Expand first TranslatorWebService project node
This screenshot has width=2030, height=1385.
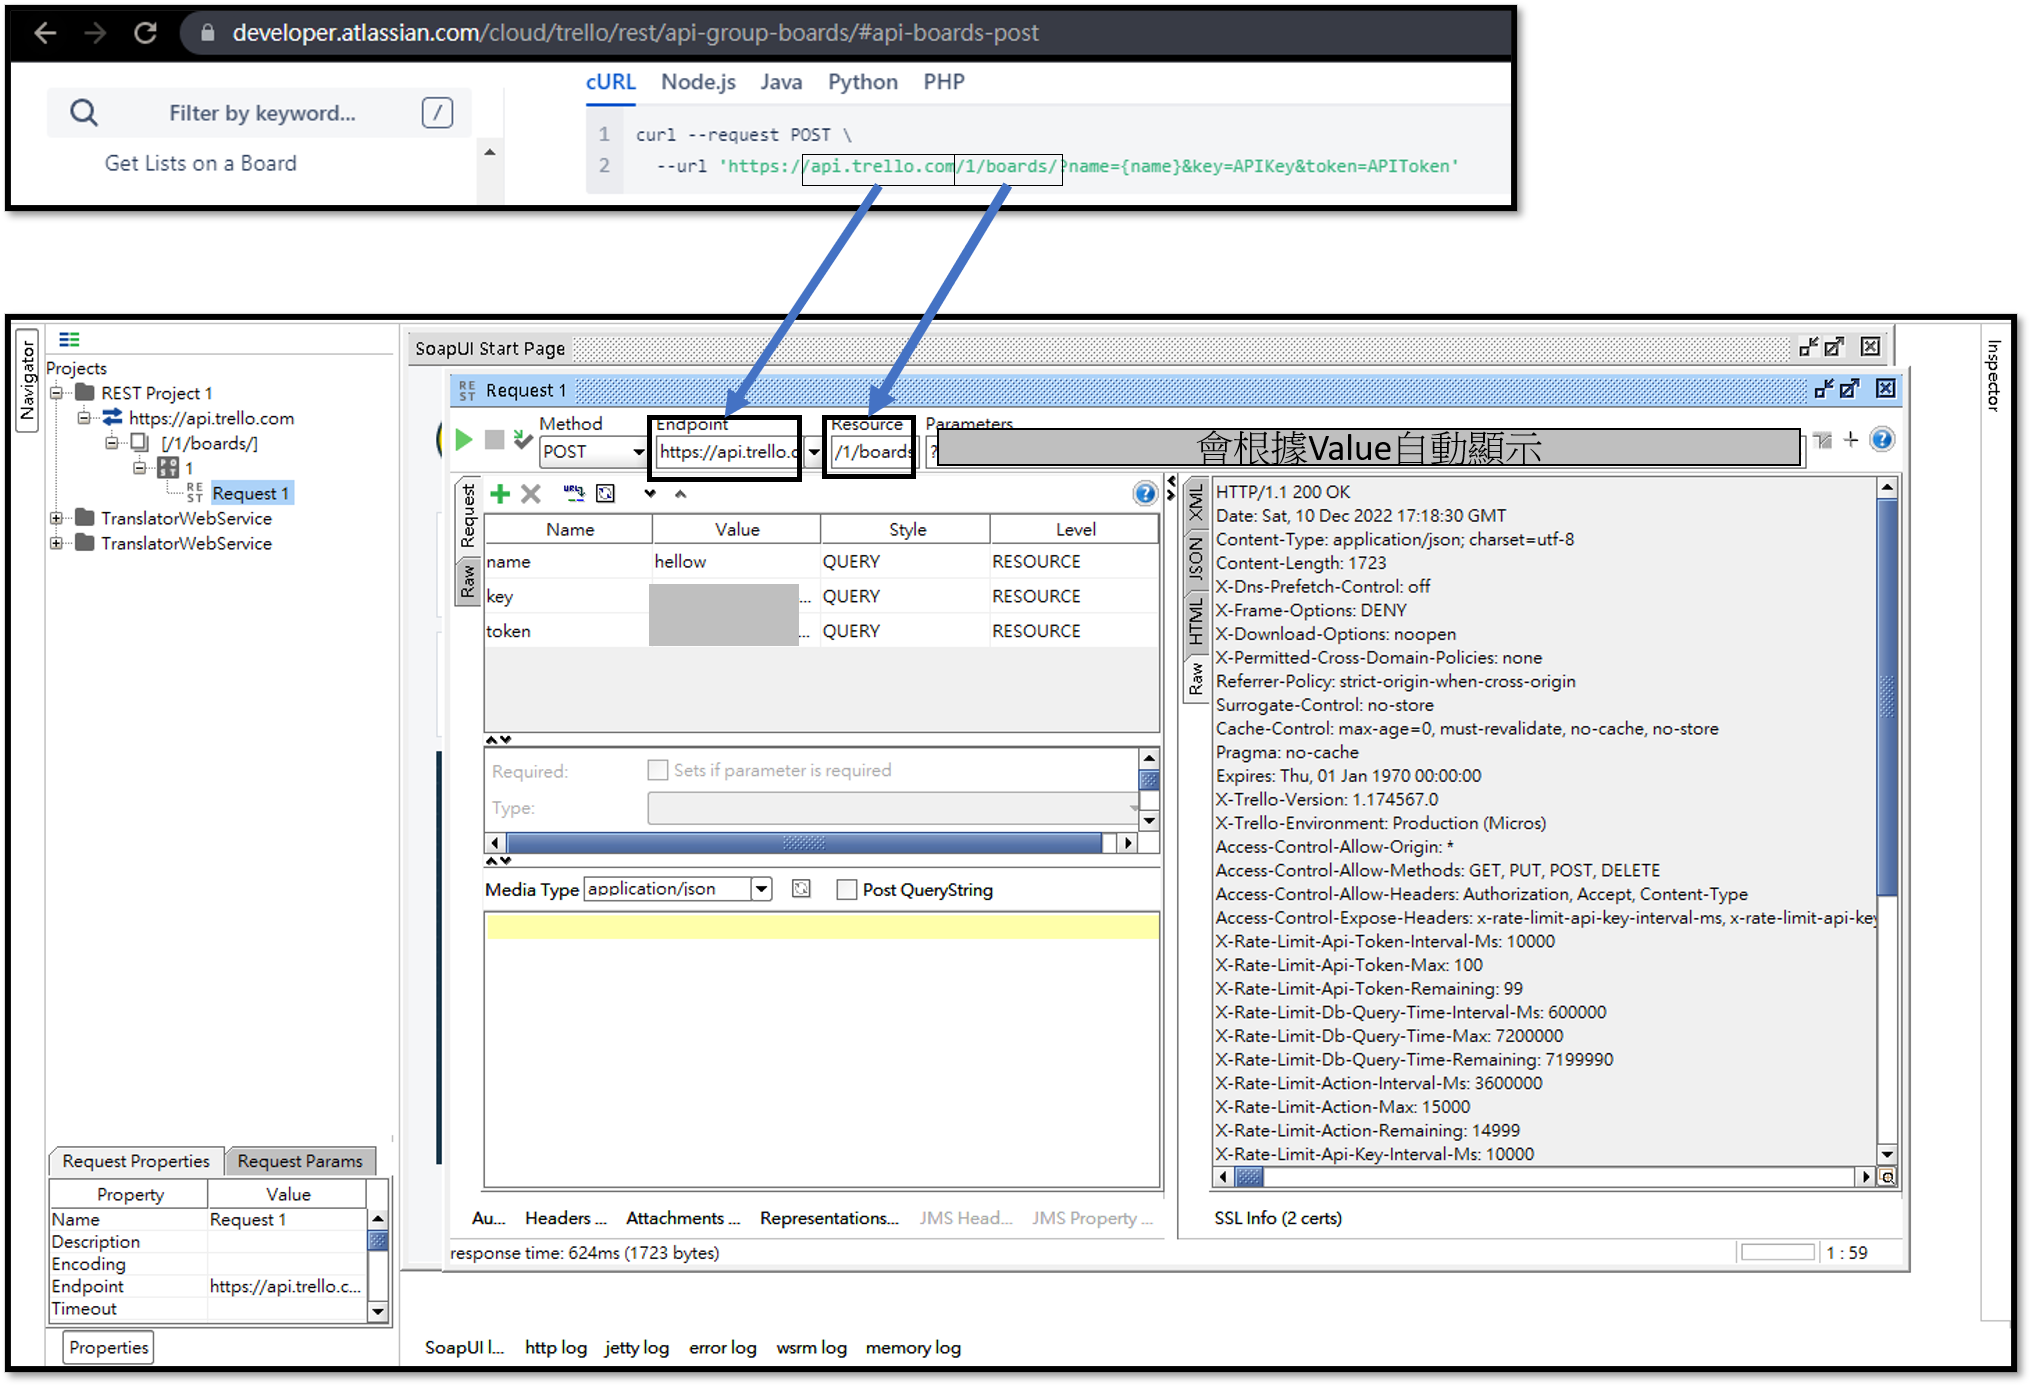pos(57,518)
